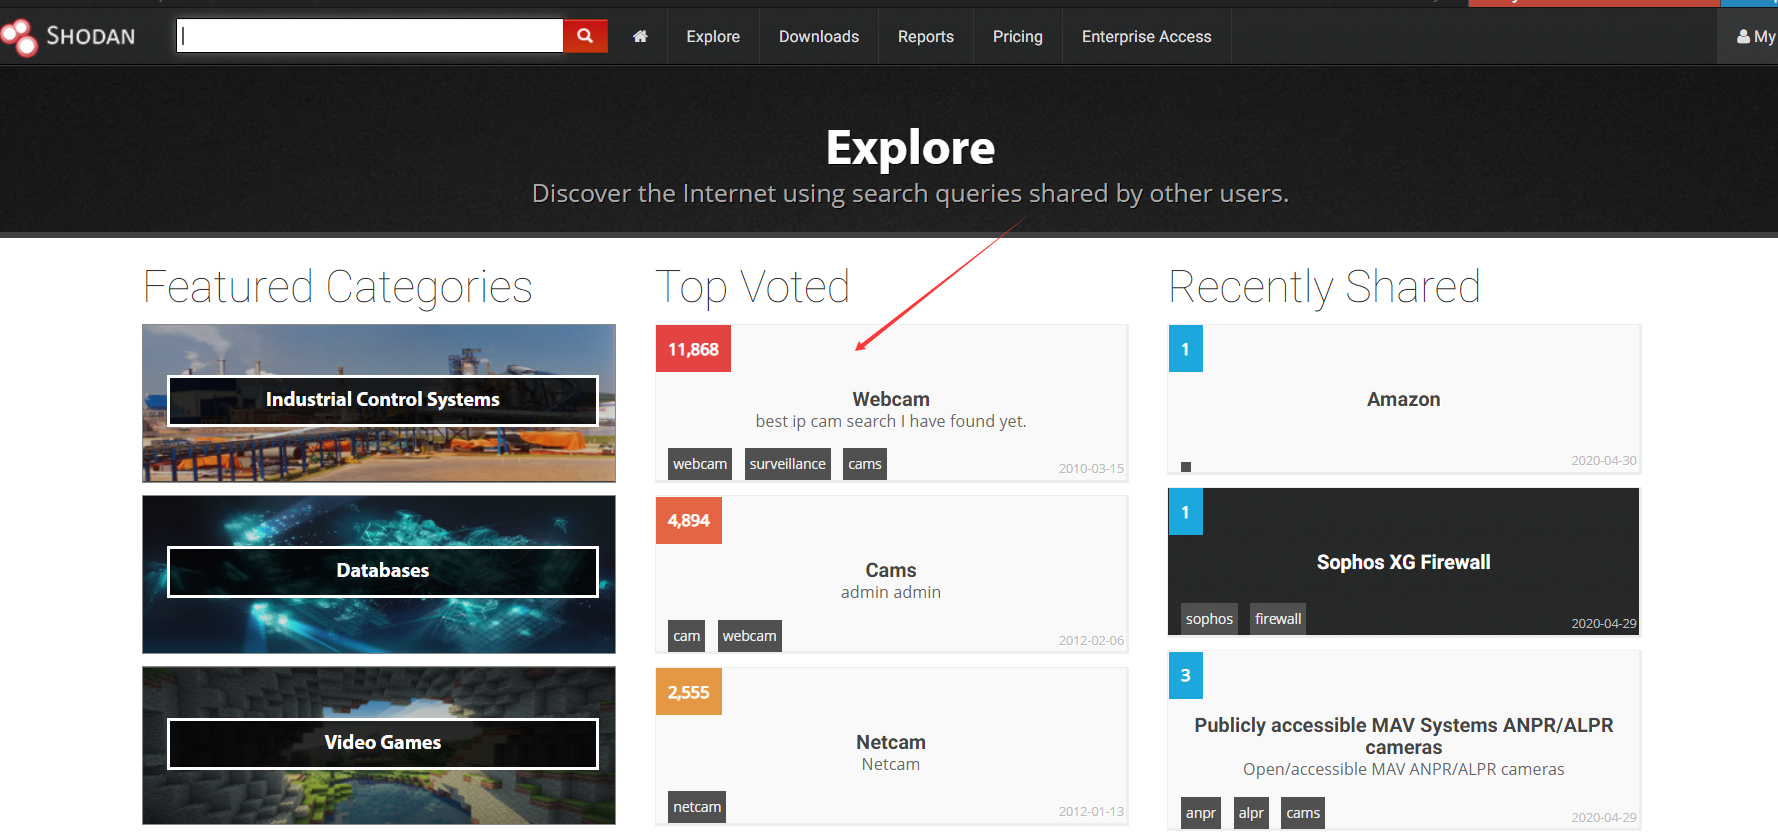Select the sophos tag

1210,619
